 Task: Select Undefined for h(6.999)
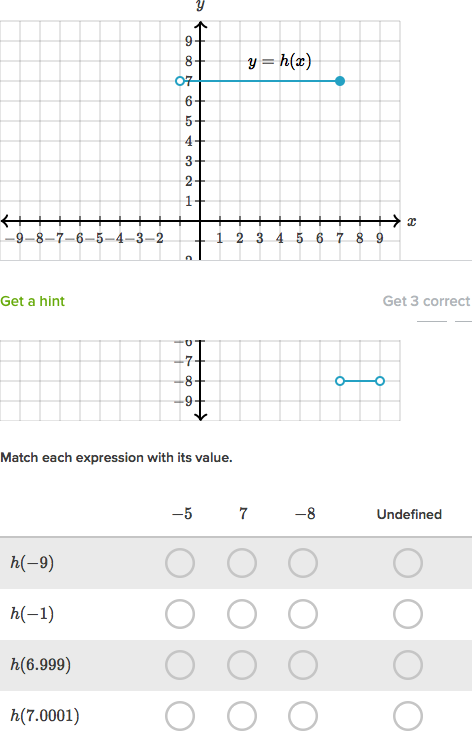tap(408, 664)
